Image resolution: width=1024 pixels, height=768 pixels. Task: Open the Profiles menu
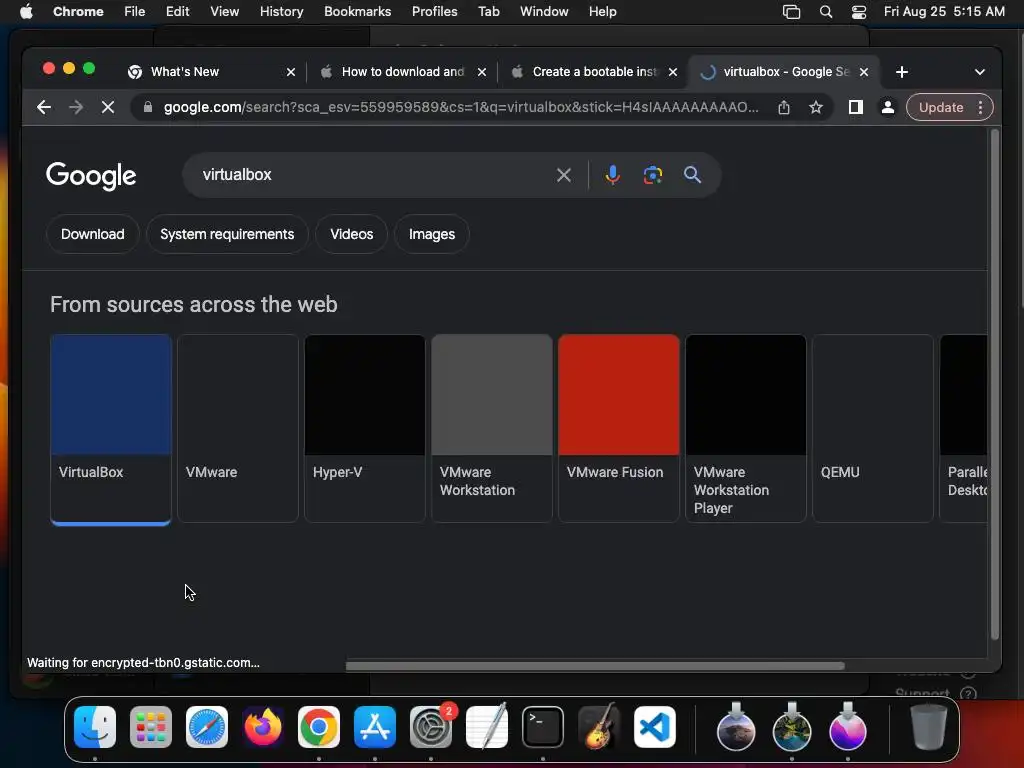(434, 11)
